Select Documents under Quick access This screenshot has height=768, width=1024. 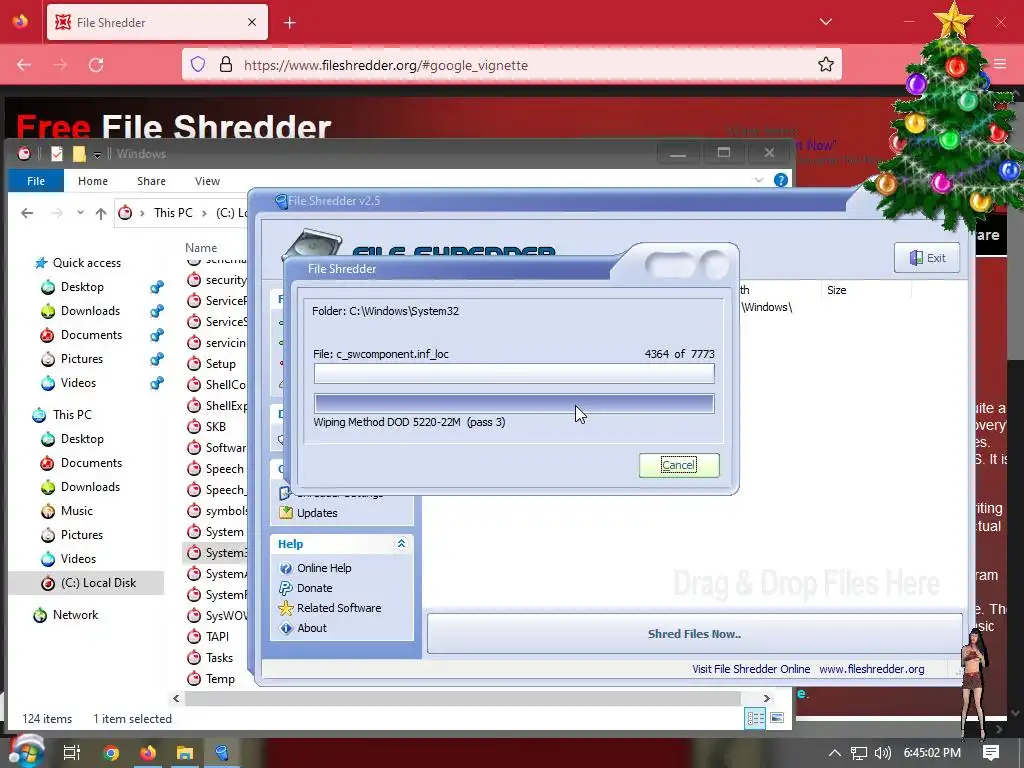click(91, 335)
